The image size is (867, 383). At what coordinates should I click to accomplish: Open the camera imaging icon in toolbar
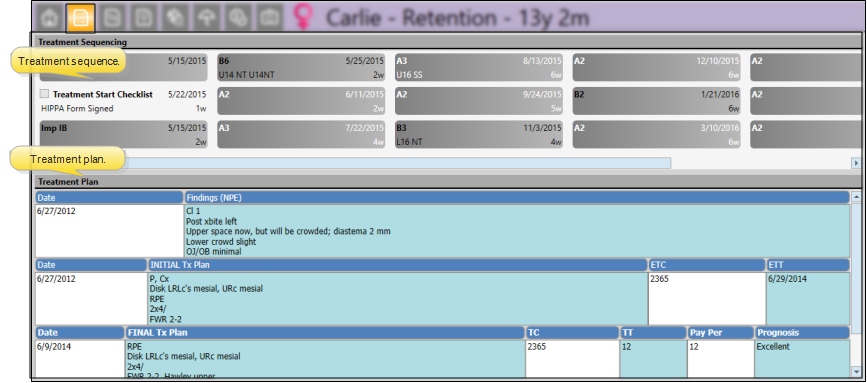click(x=271, y=18)
